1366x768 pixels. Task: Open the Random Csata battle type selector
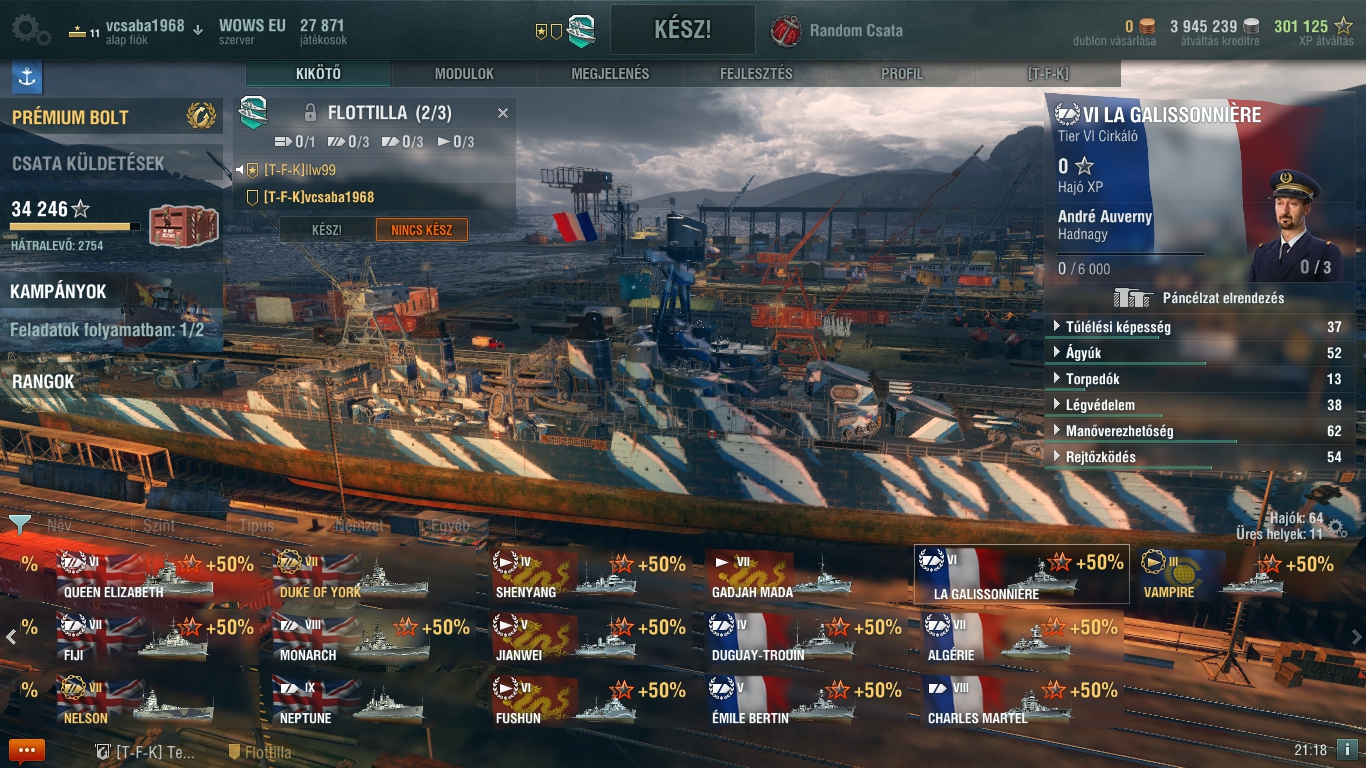837,30
